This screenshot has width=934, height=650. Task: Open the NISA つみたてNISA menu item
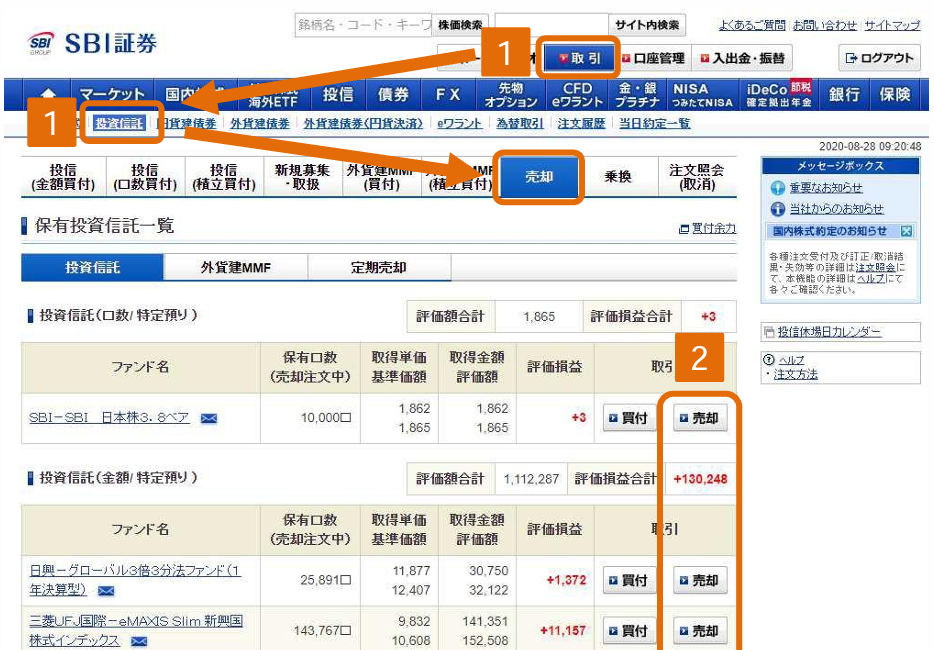[702, 94]
